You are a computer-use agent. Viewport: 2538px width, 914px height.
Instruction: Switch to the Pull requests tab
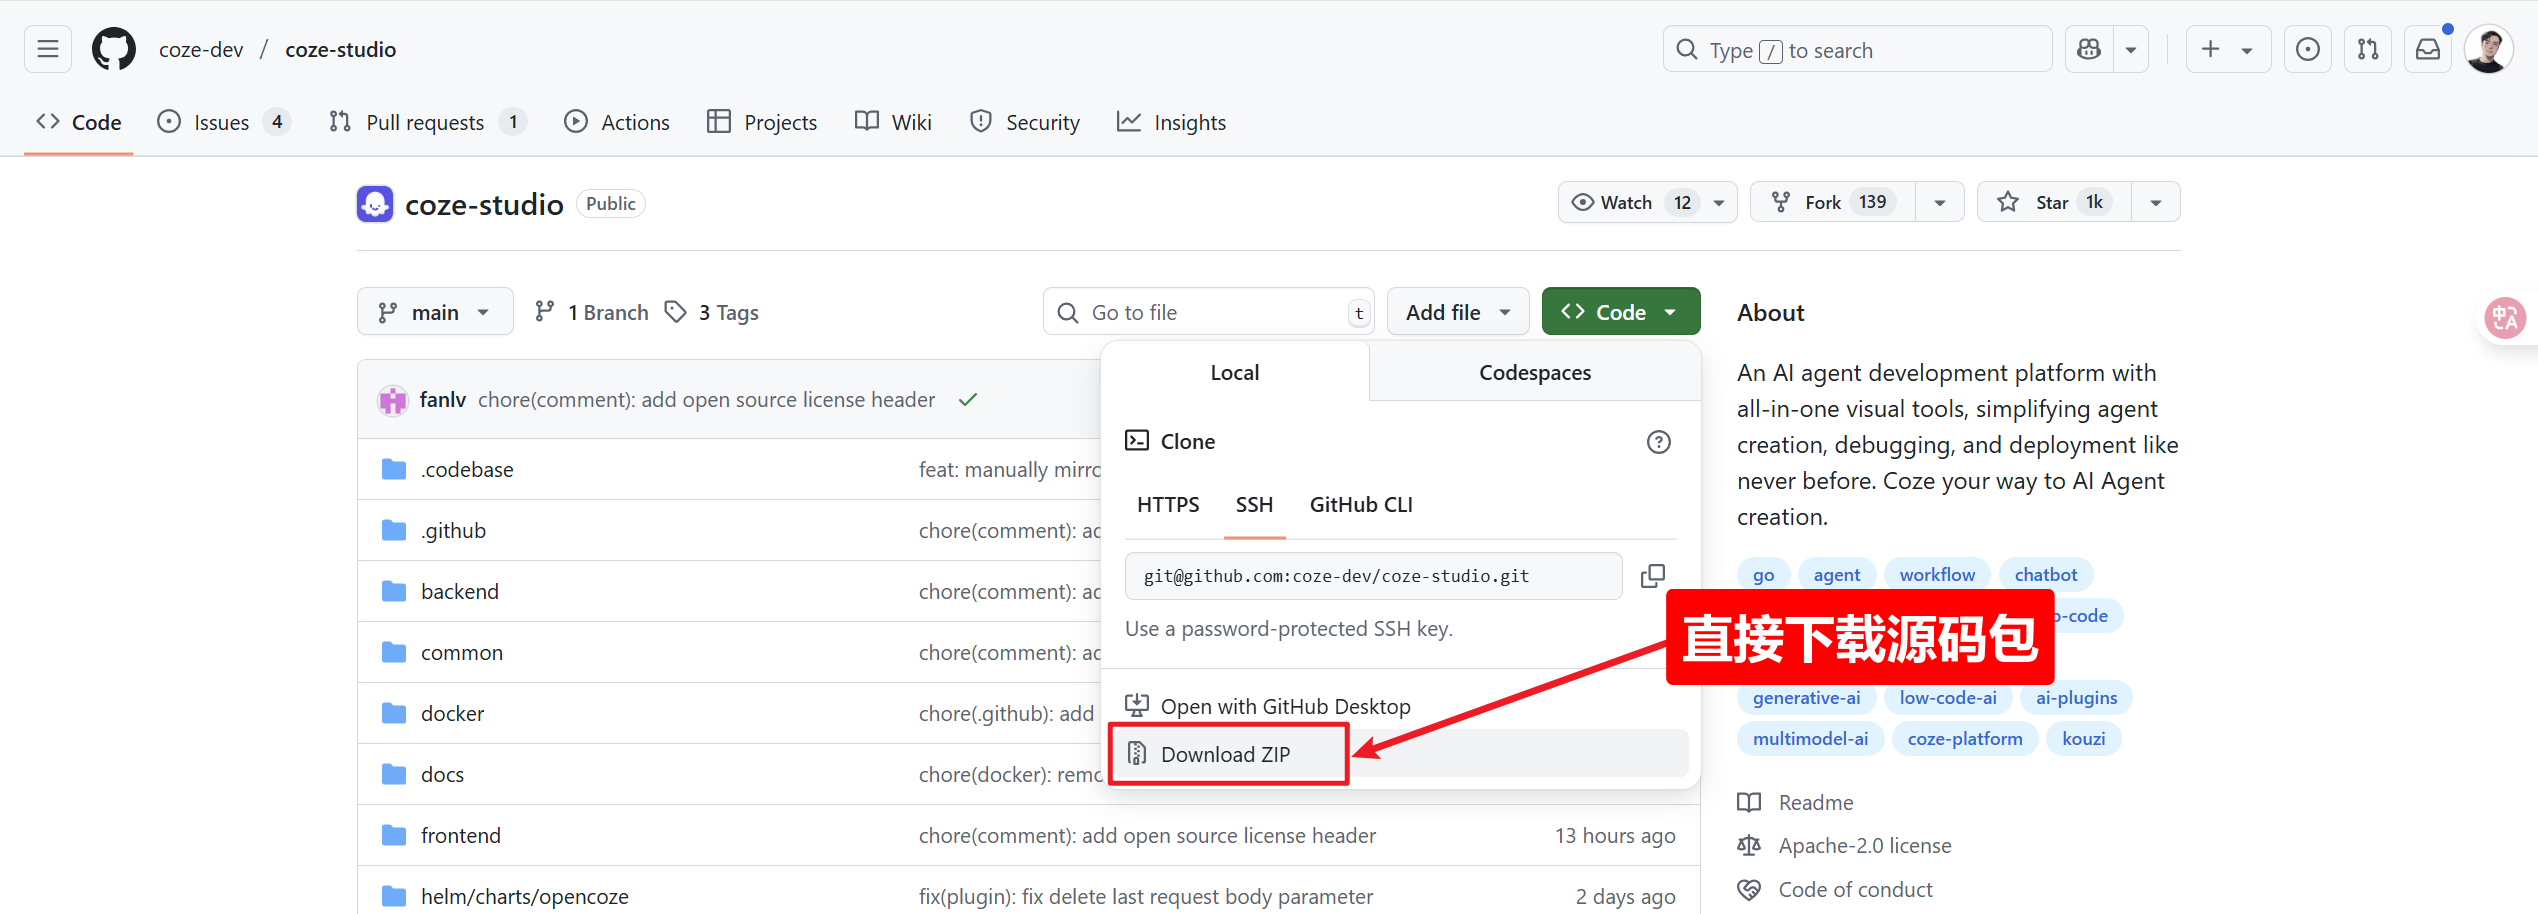pyautogui.click(x=427, y=122)
